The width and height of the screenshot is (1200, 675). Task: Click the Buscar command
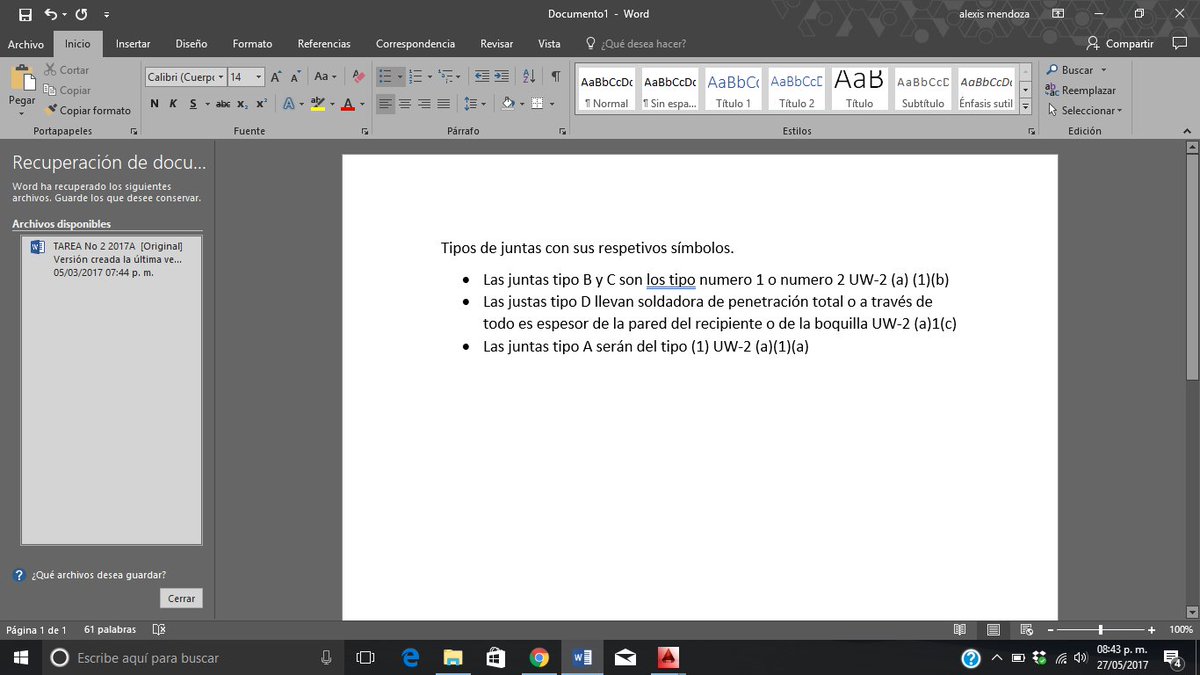(x=1076, y=70)
